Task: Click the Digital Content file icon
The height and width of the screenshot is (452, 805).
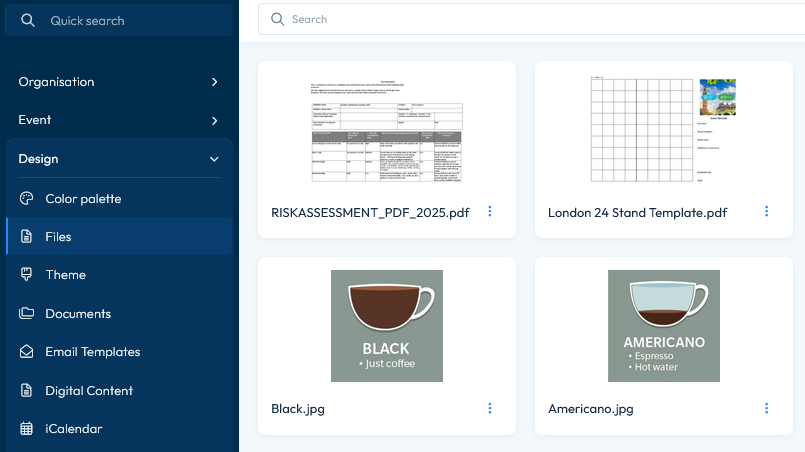Action: point(26,390)
